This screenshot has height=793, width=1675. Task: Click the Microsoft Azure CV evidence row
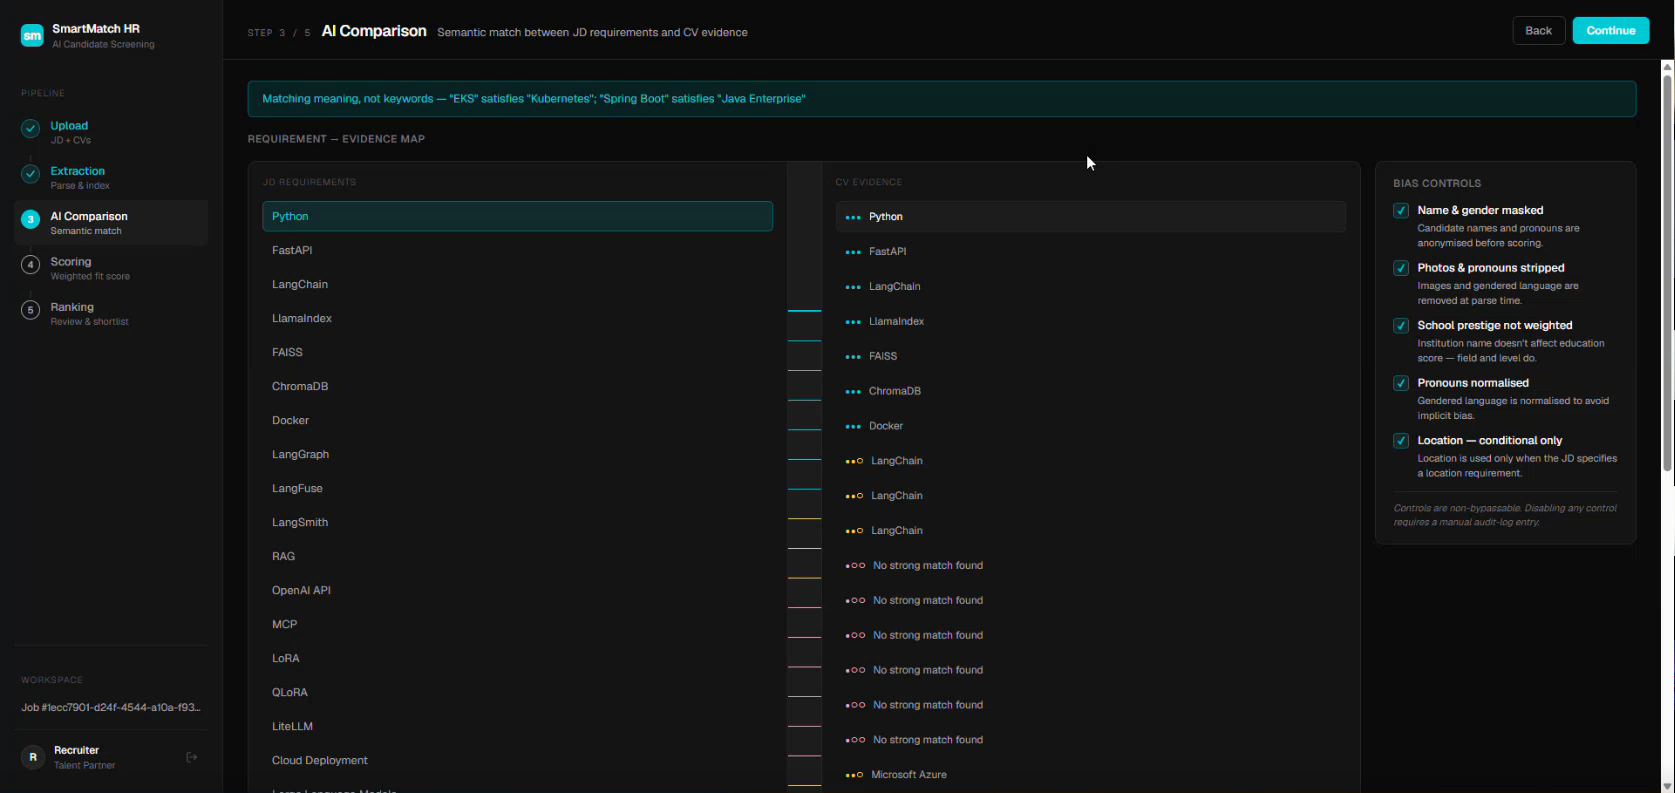tap(1090, 775)
